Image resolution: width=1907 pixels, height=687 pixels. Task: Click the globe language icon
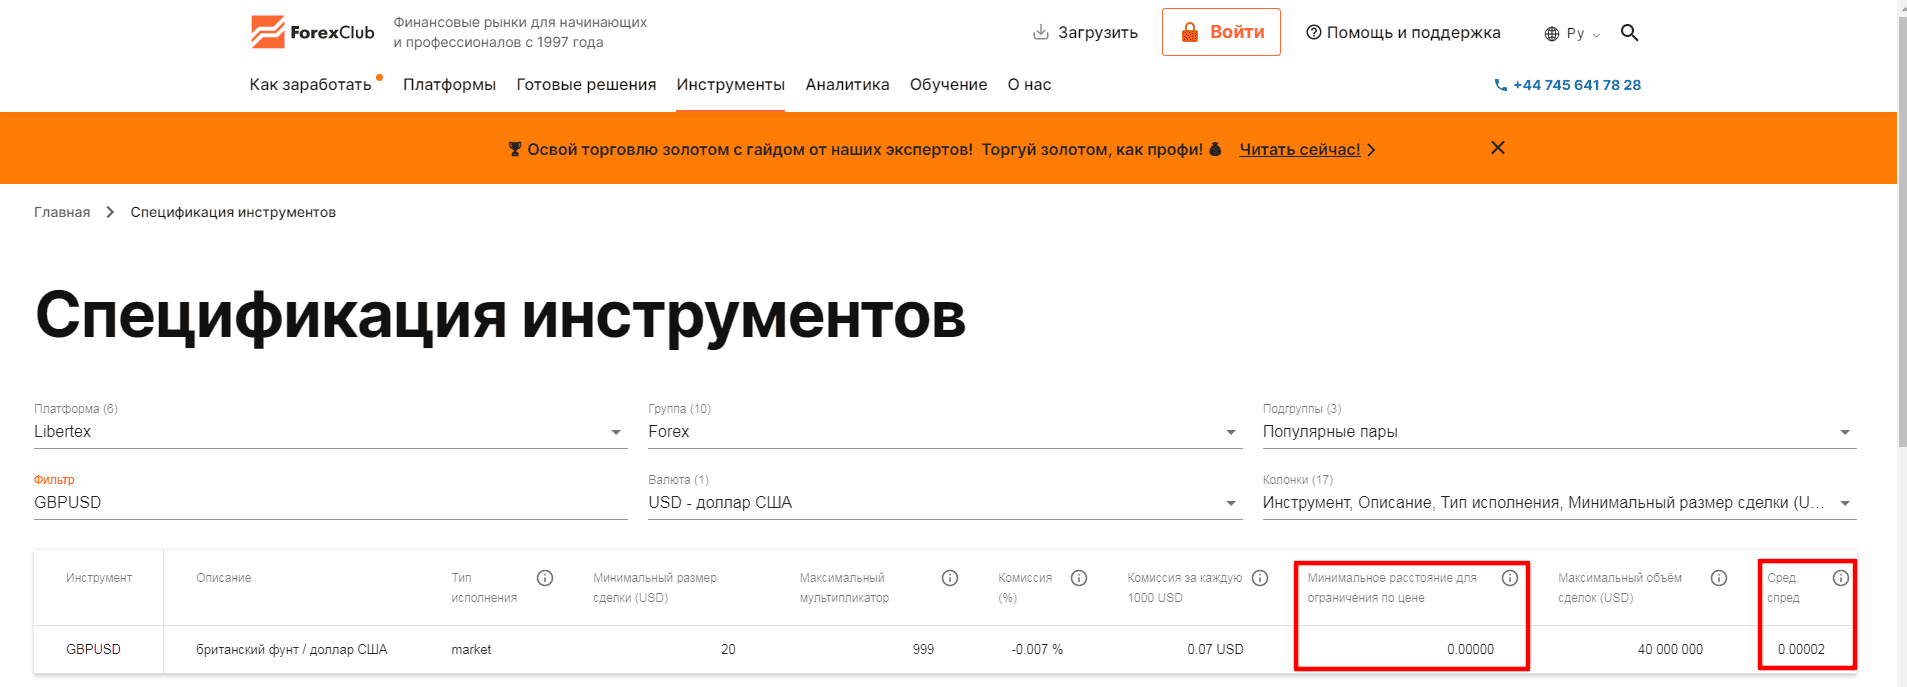(1552, 34)
